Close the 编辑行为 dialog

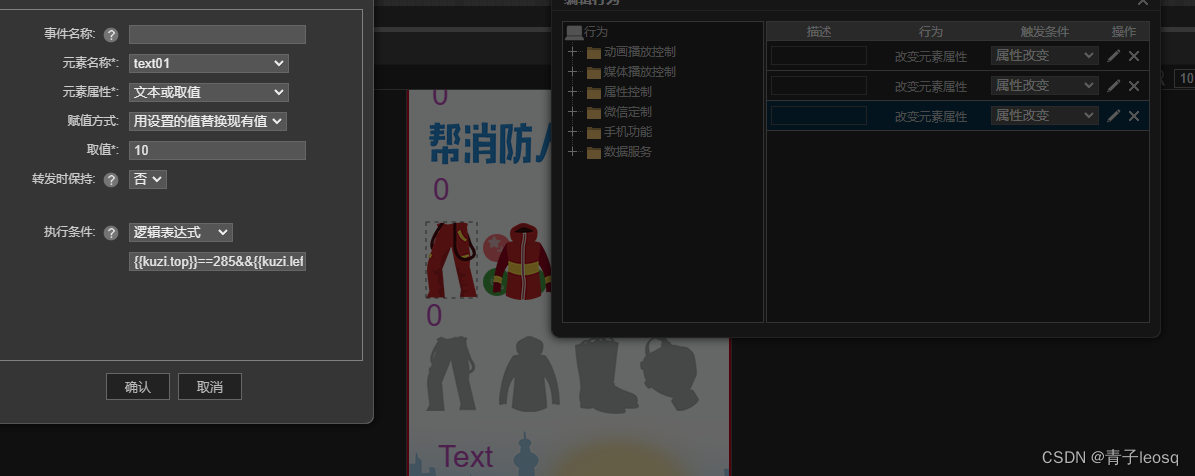coord(1142,2)
